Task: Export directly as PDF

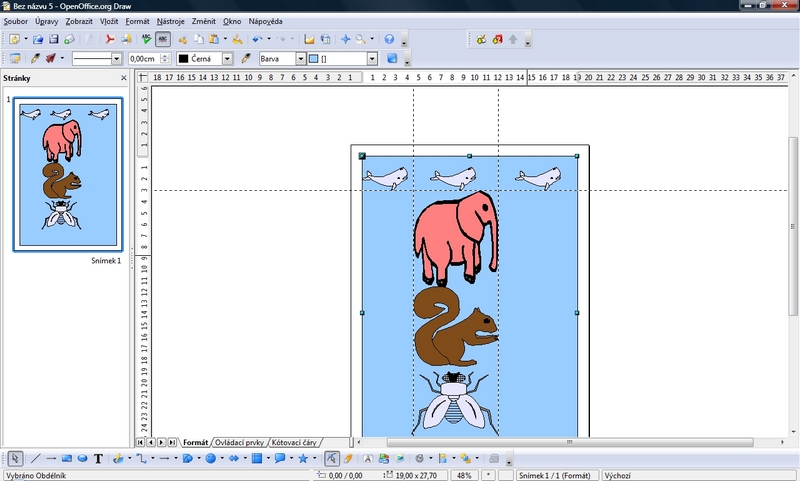Action: [x=112, y=40]
